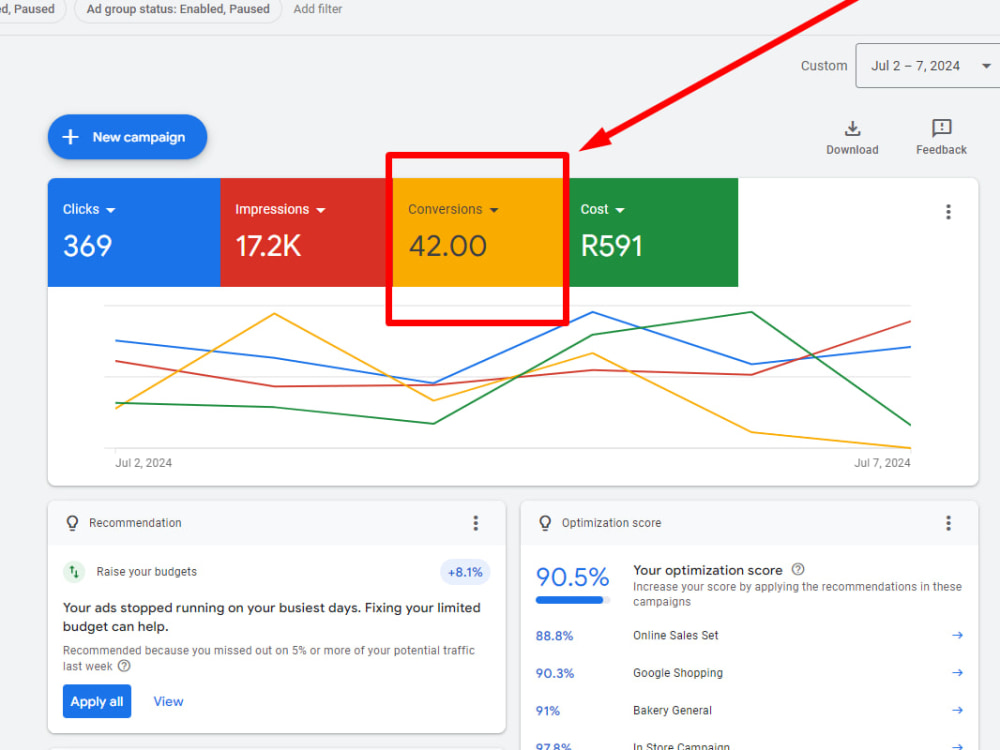Open the Recommendation card three-dot menu
Viewport: 1000px width, 750px height.
click(475, 524)
